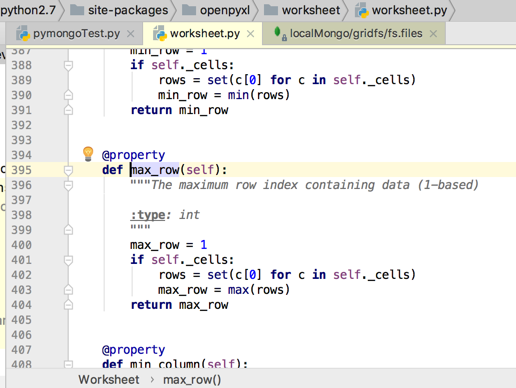516x388 pixels.
Task: Click the fold end marker at line 403
Action: tap(68, 290)
